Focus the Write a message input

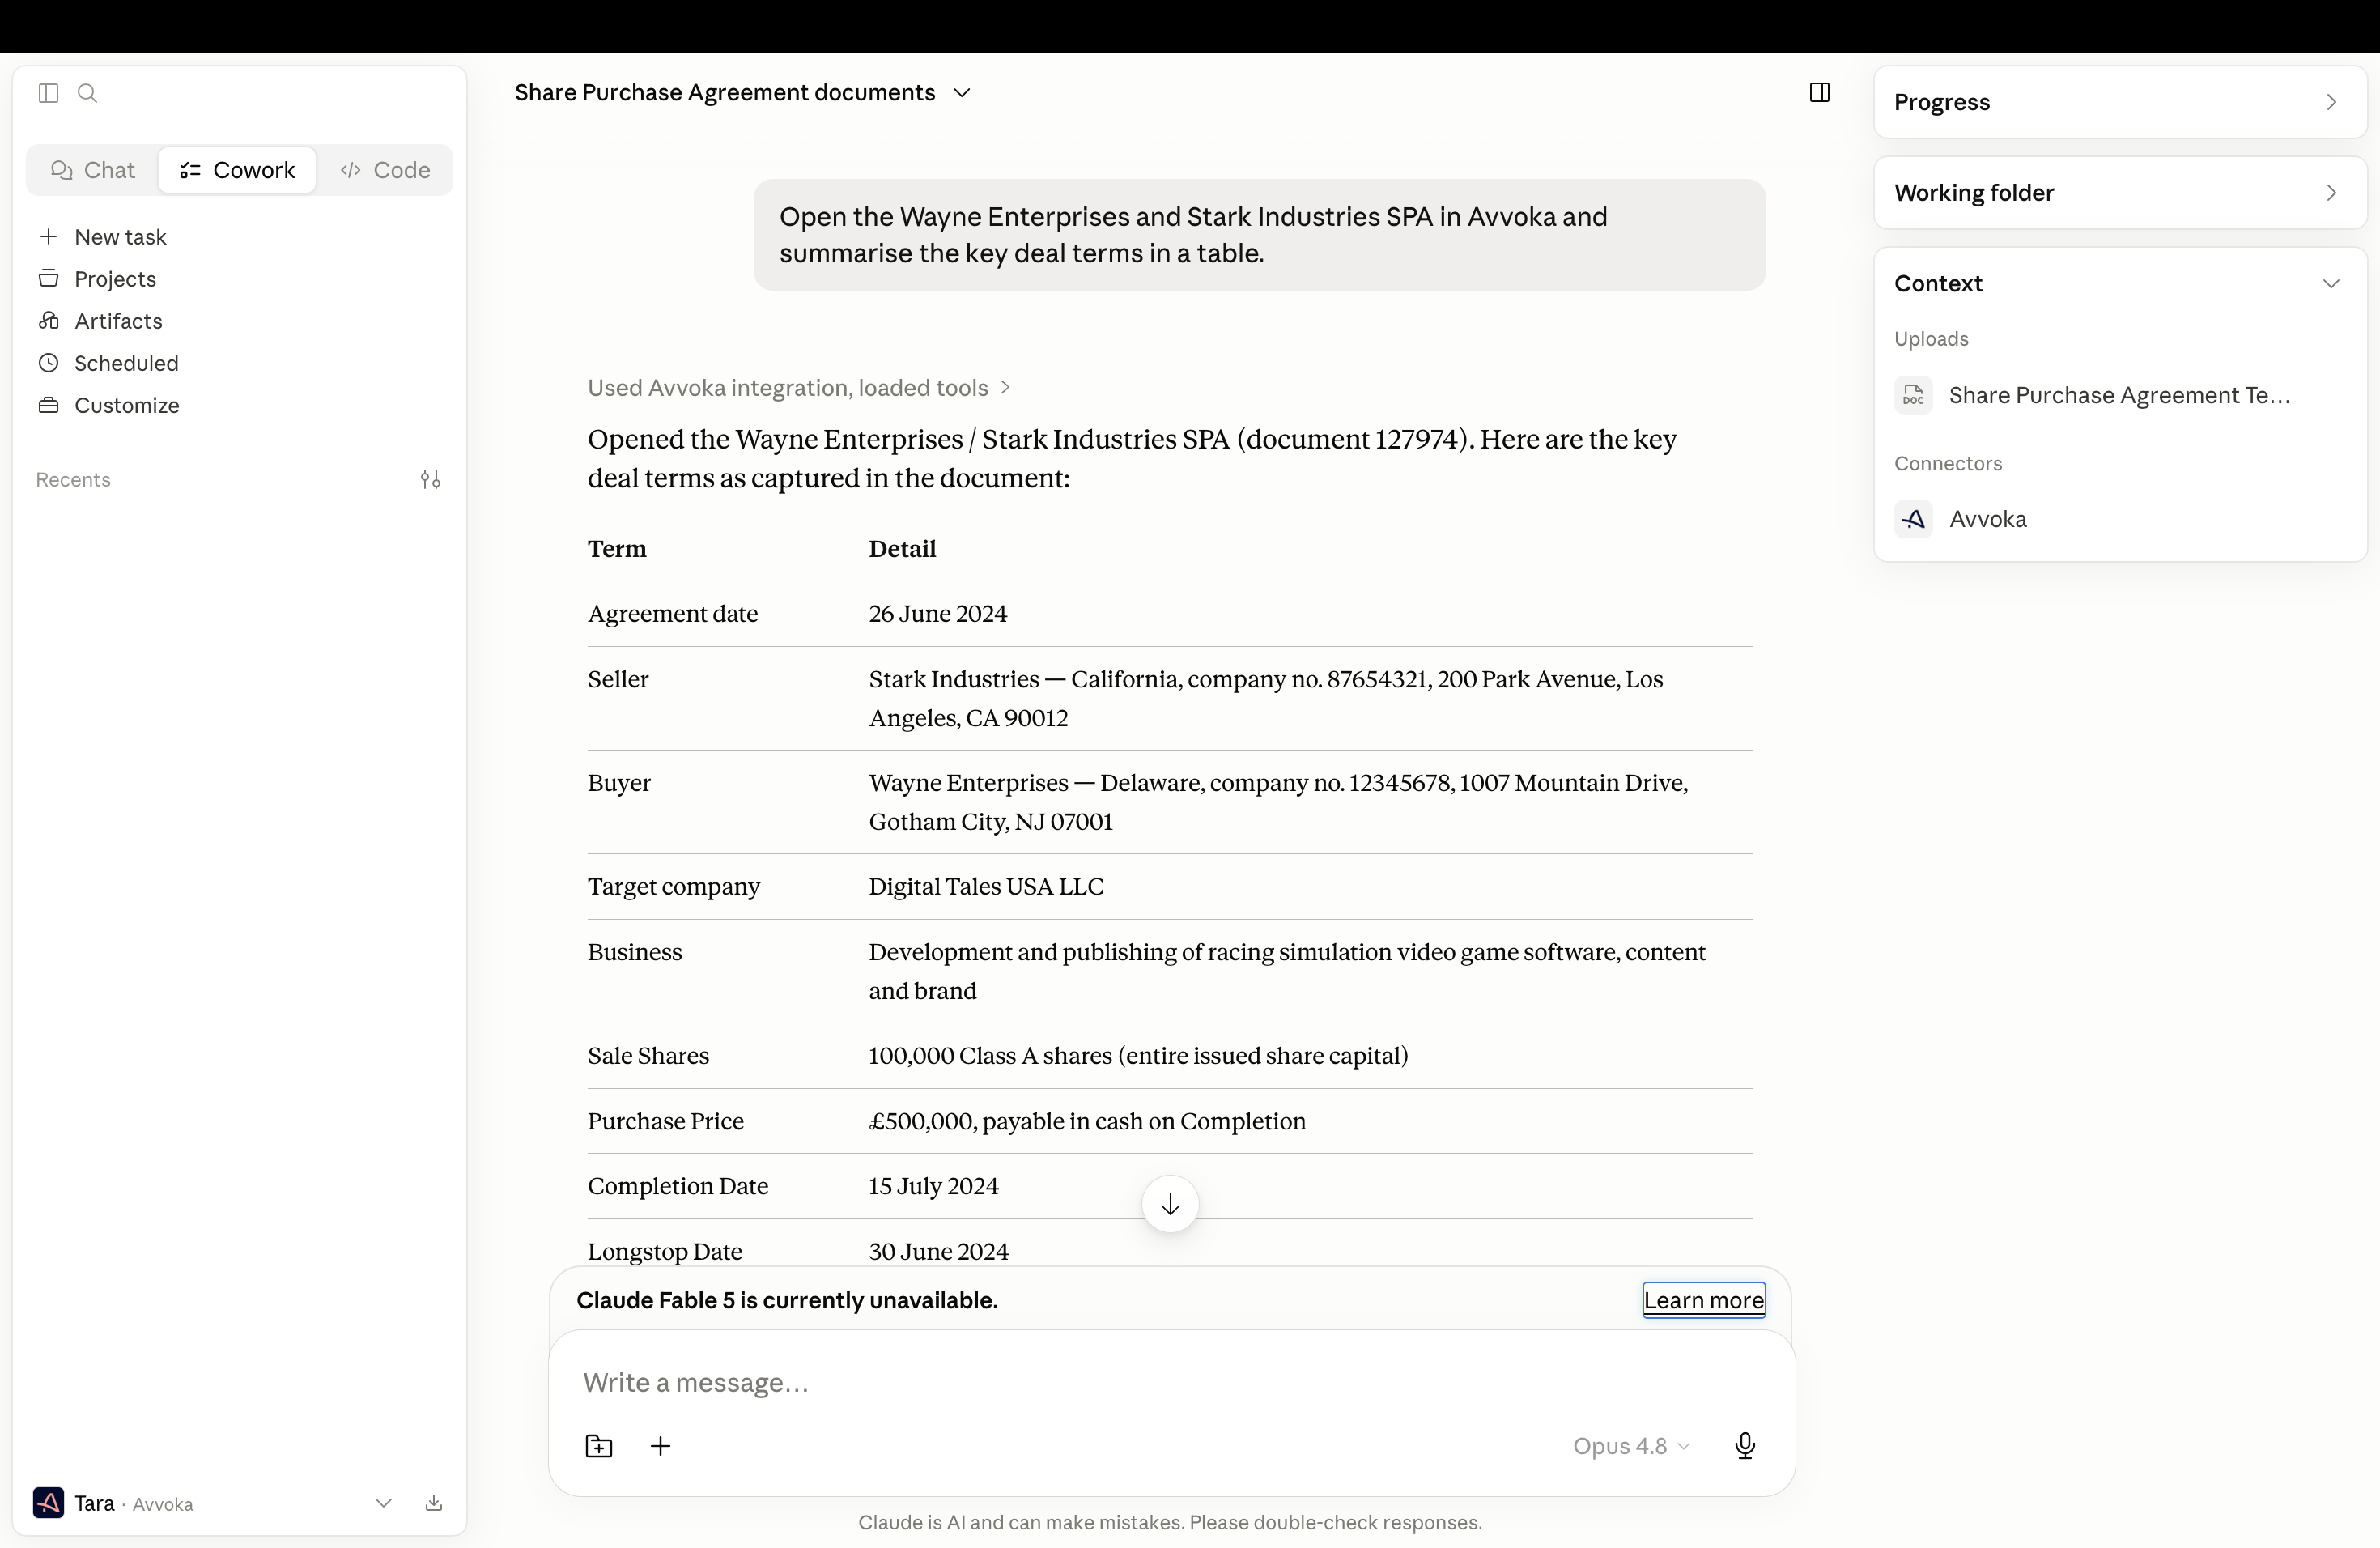point(1170,1383)
